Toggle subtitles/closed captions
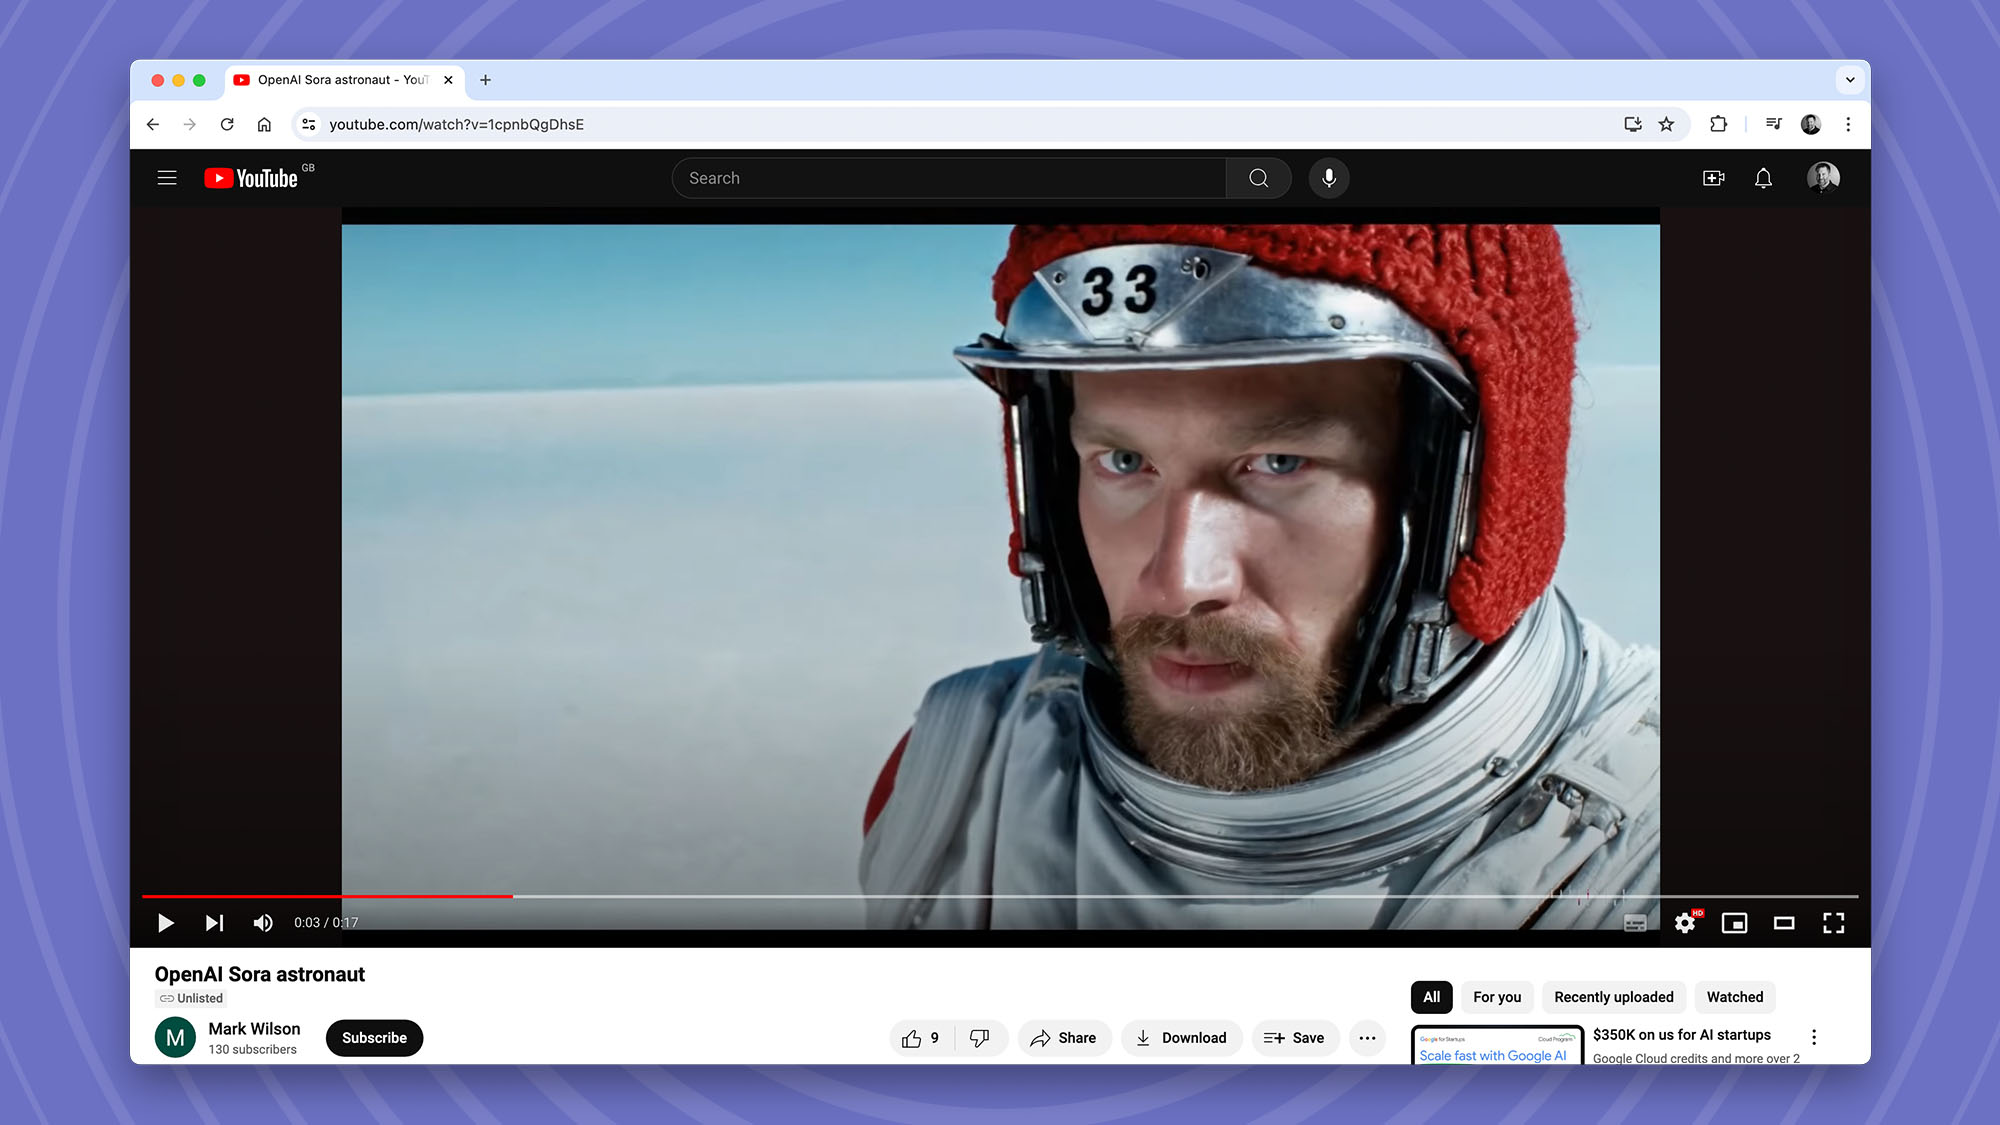Screen dimensions: 2000x1125 point(1635,923)
